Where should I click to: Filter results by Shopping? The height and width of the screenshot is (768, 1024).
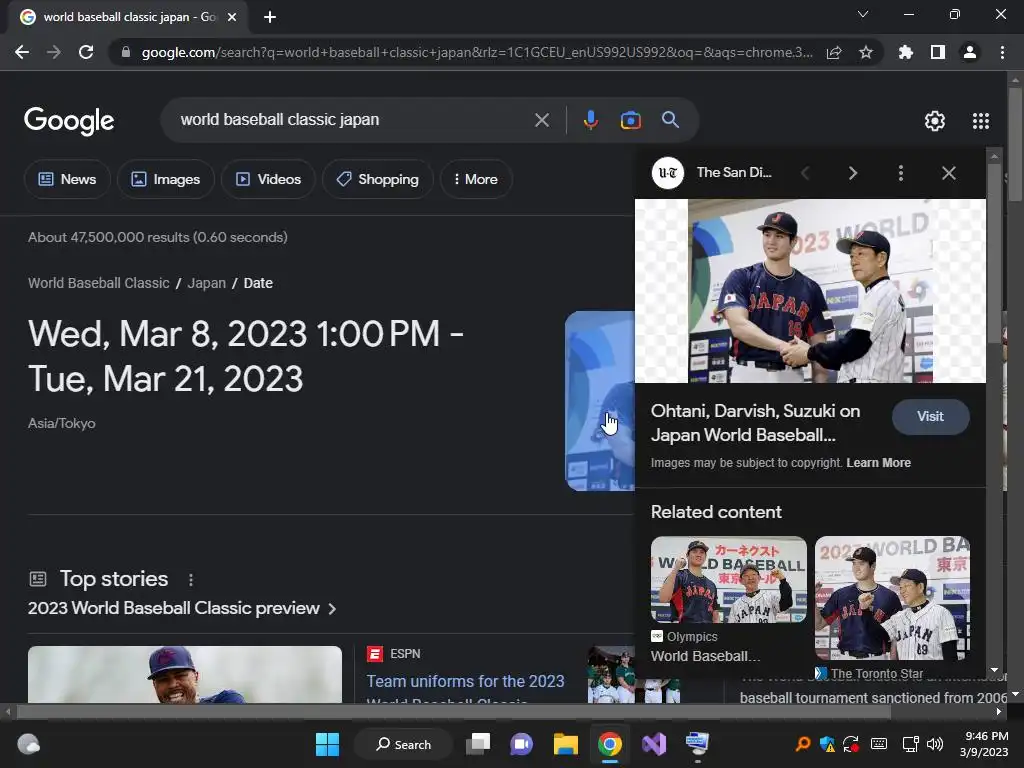tap(377, 179)
